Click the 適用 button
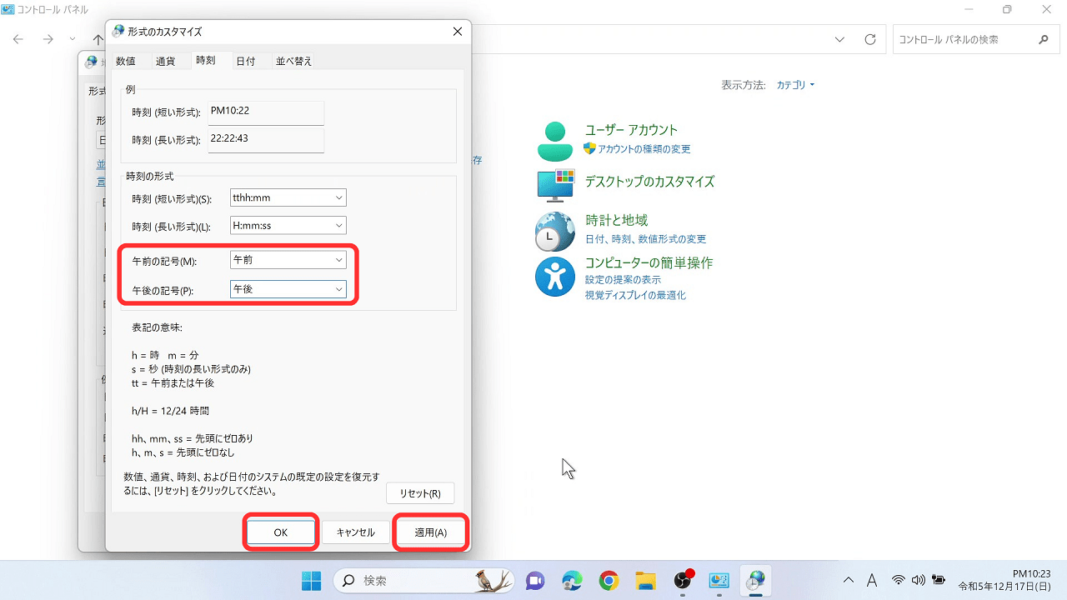 click(429, 532)
